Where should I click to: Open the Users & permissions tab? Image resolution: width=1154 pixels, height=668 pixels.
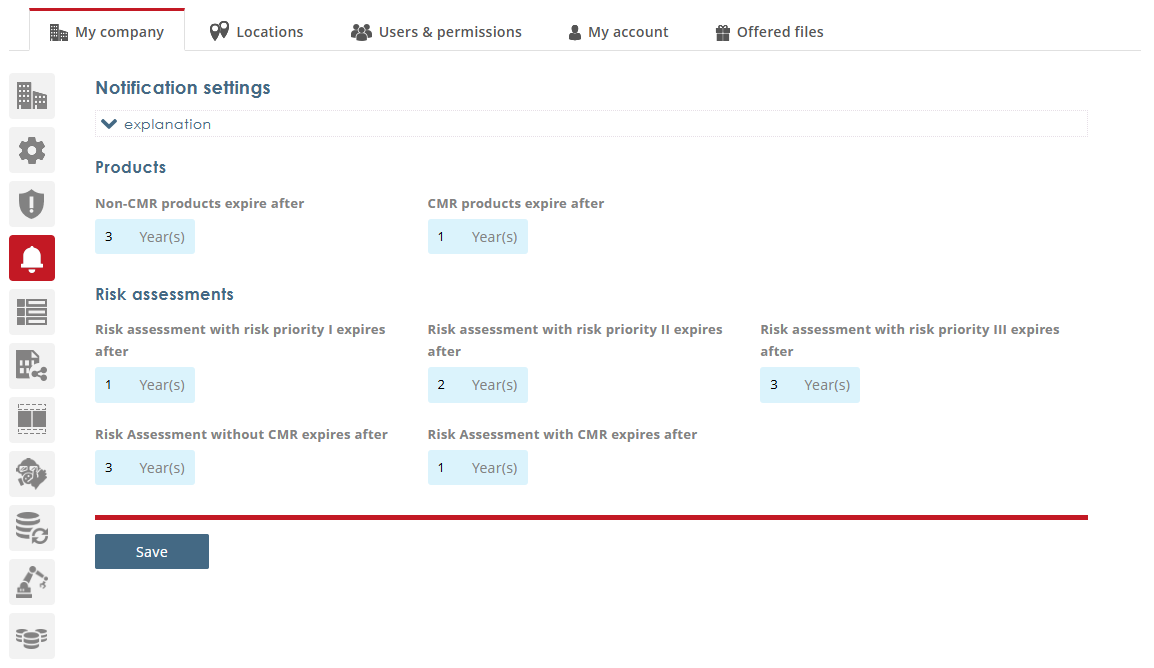(436, 32)
